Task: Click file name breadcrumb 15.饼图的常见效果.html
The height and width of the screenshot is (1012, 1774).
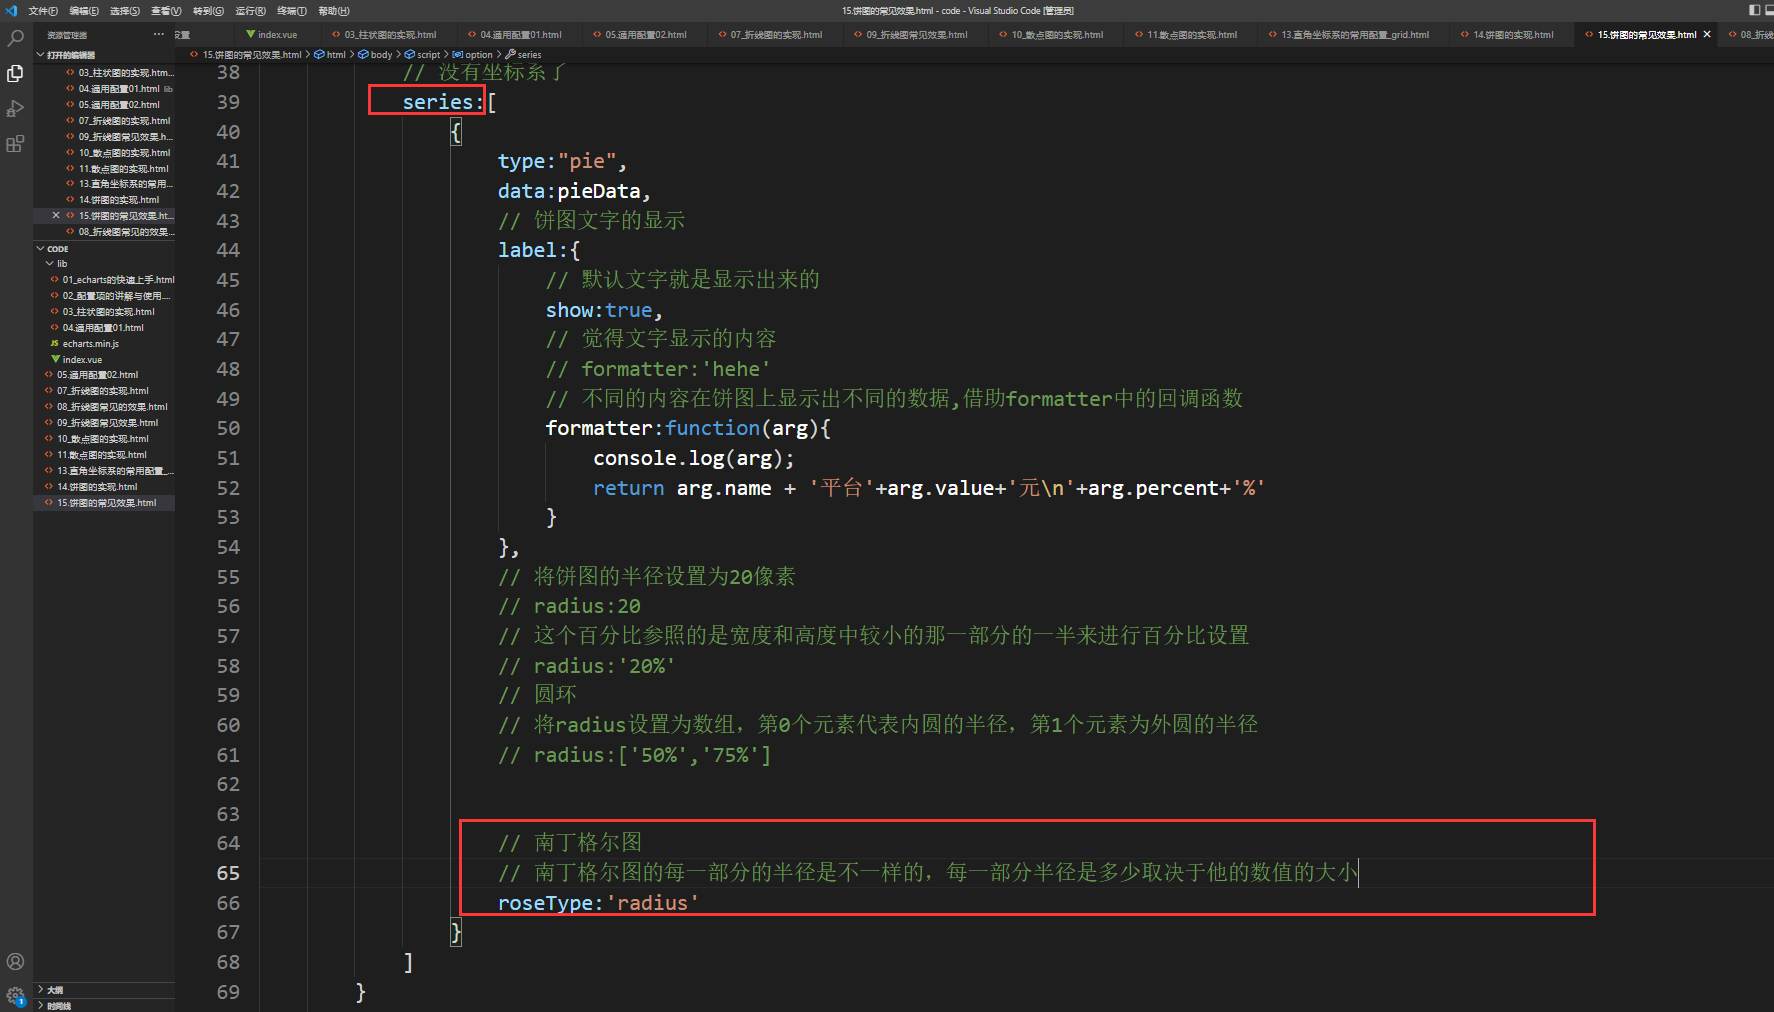Action: [246, 55]
